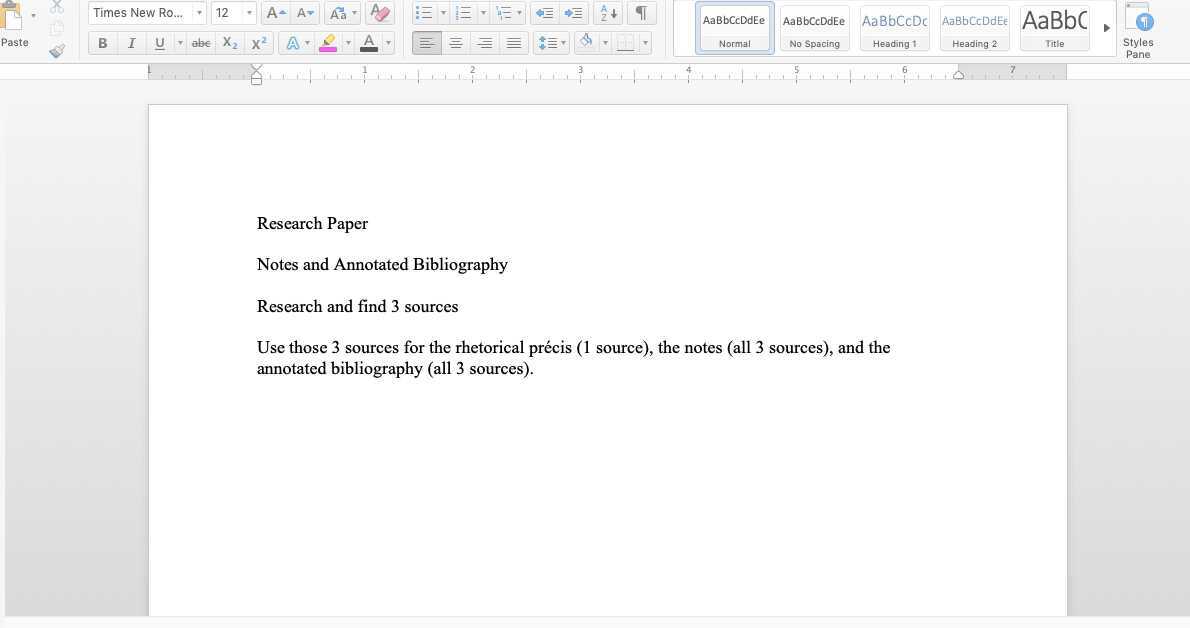Toggle strikethrough text formatting
Viewport: 1190px width, 628px height.
[201, 43]
